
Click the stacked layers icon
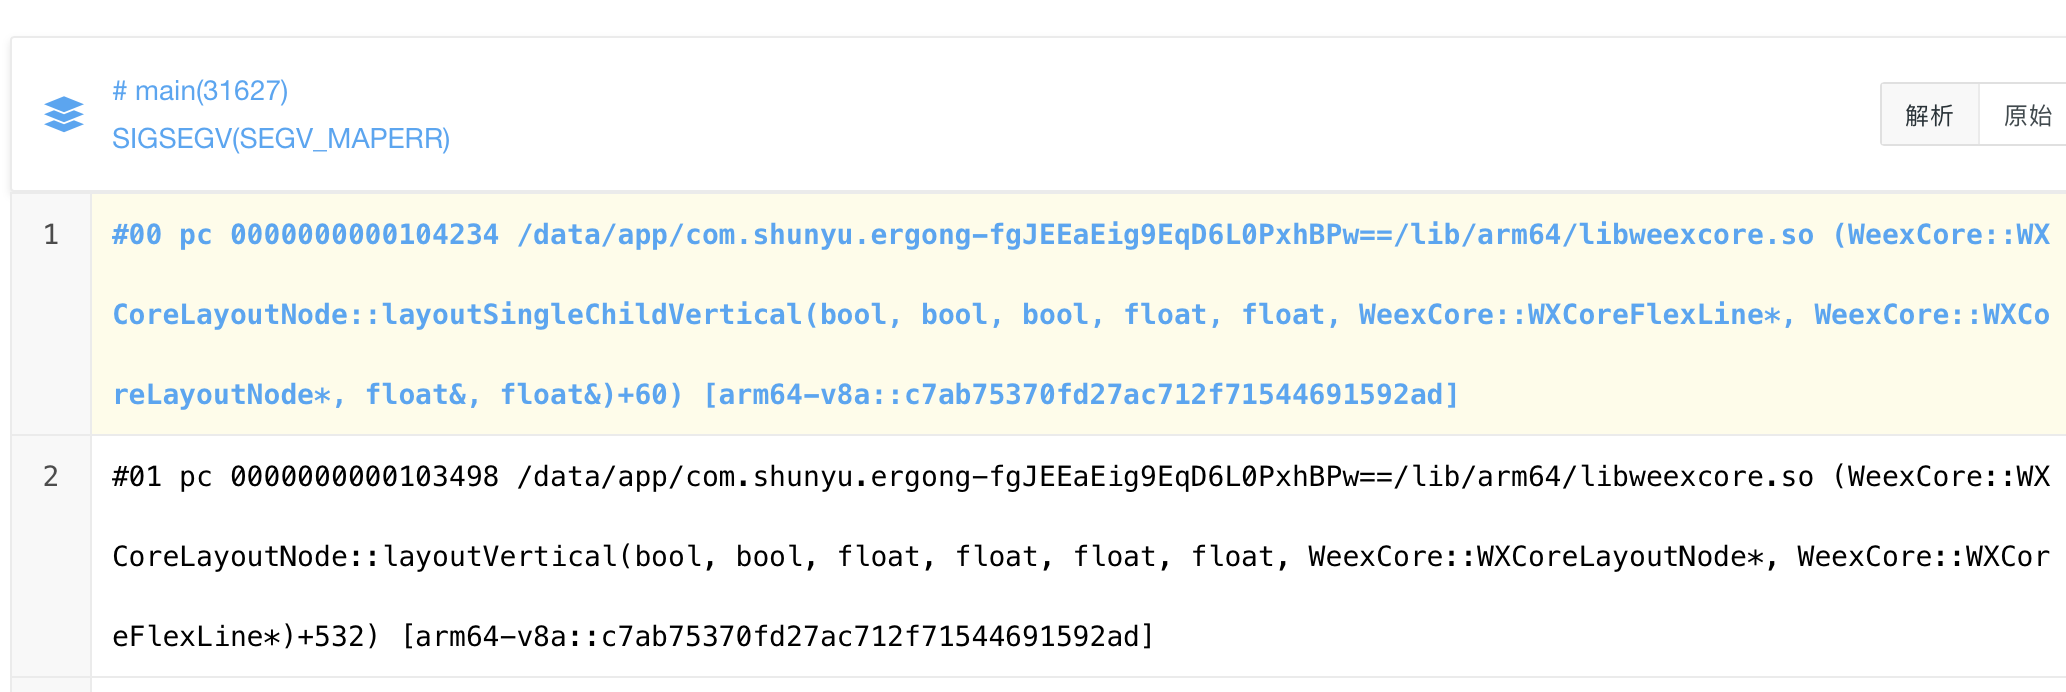pos(64,114)
